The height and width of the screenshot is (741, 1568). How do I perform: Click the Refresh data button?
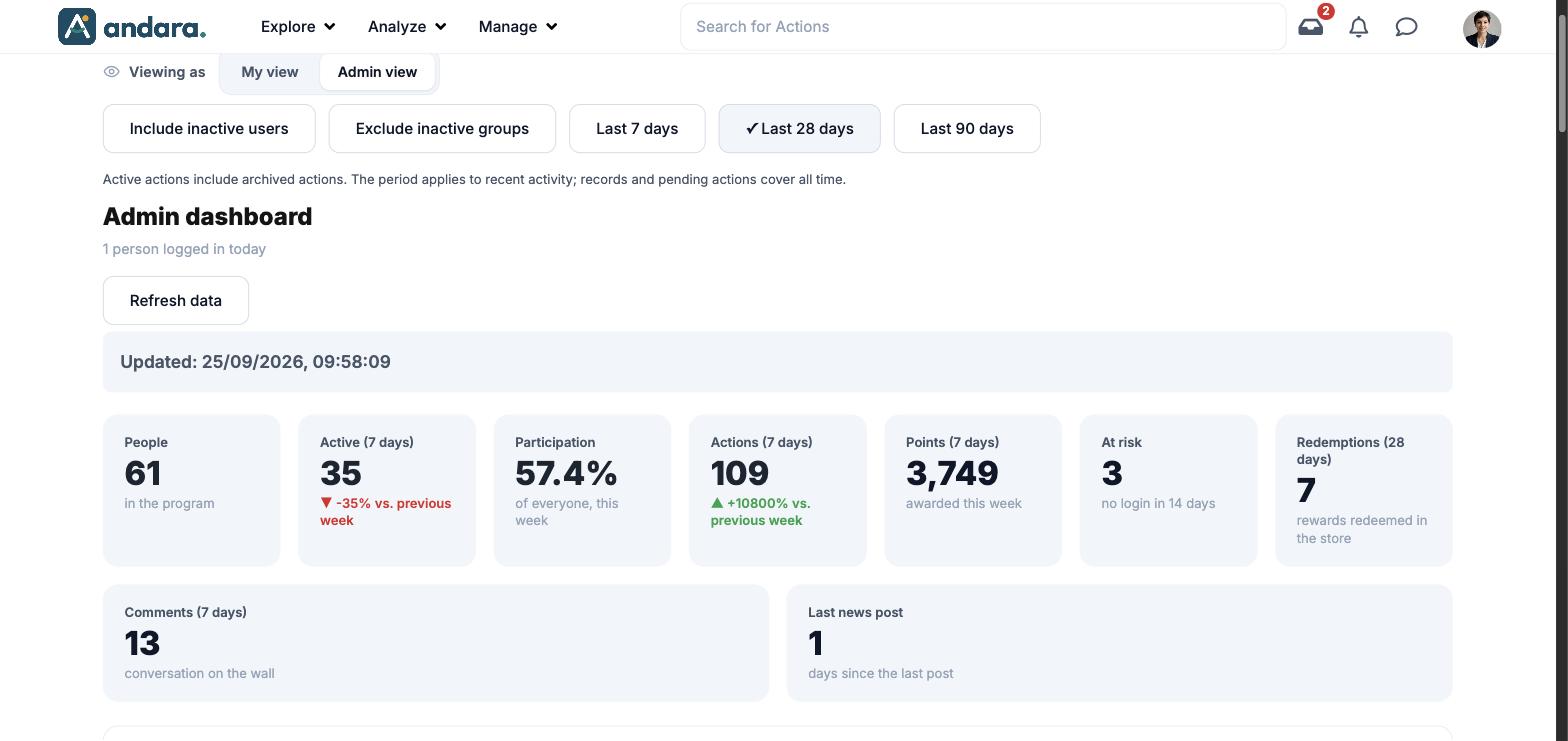(x=176, y=301)
